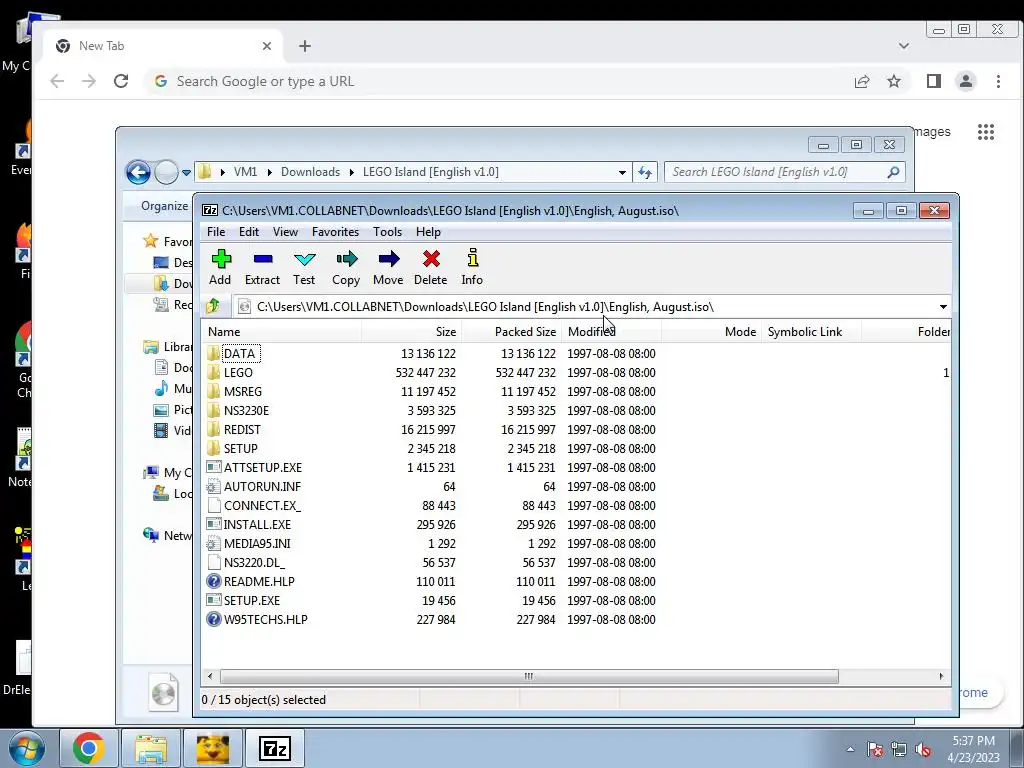Viewport: 1024px width, 768px height.
Task: Click Downloads breadcrumb in Explorer
Action: point(310,172)
